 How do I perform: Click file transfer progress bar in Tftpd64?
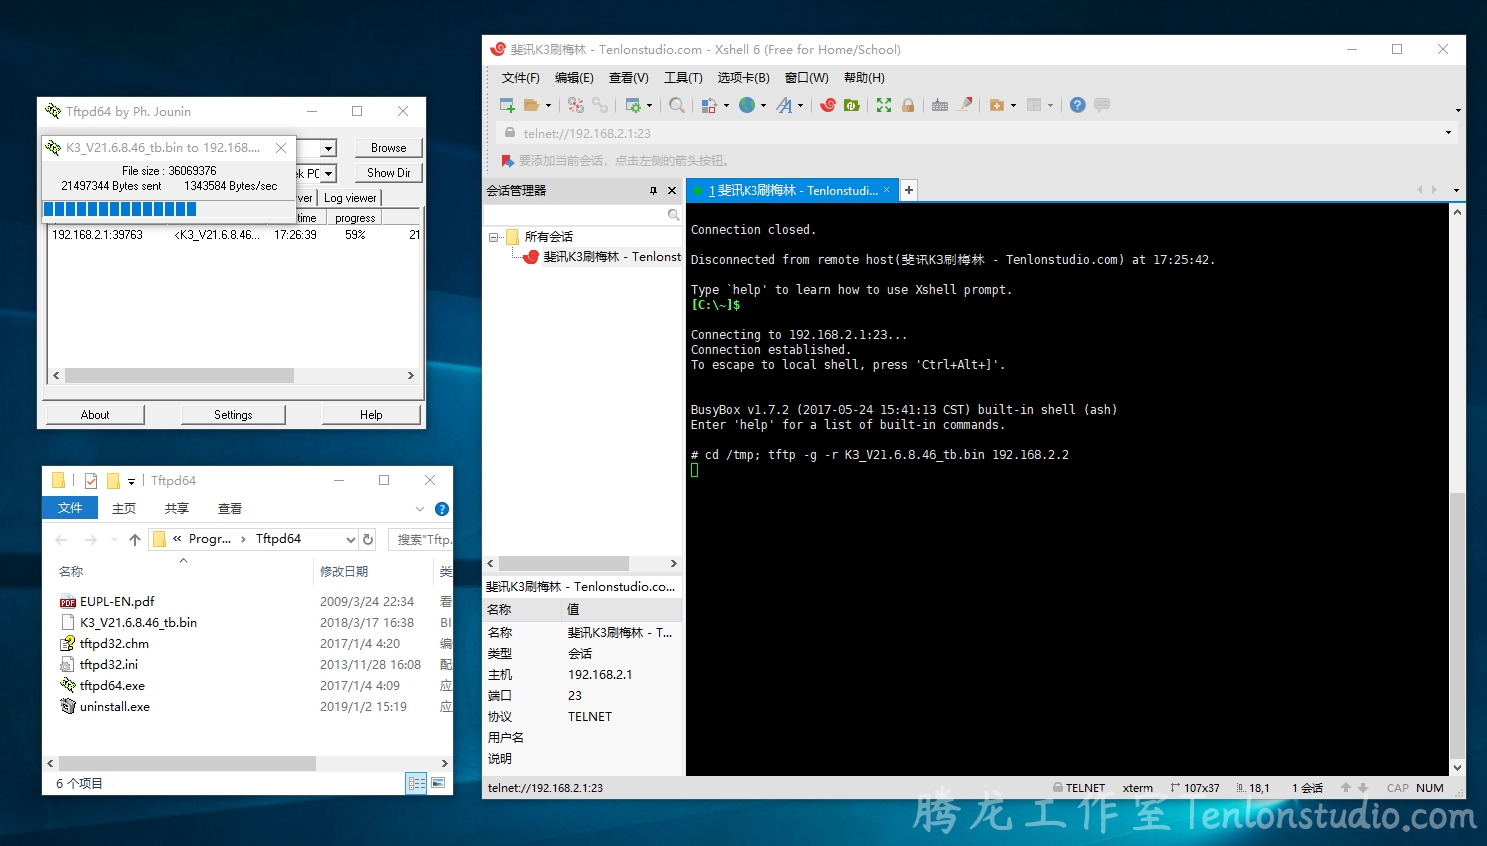tap(169, 209)
